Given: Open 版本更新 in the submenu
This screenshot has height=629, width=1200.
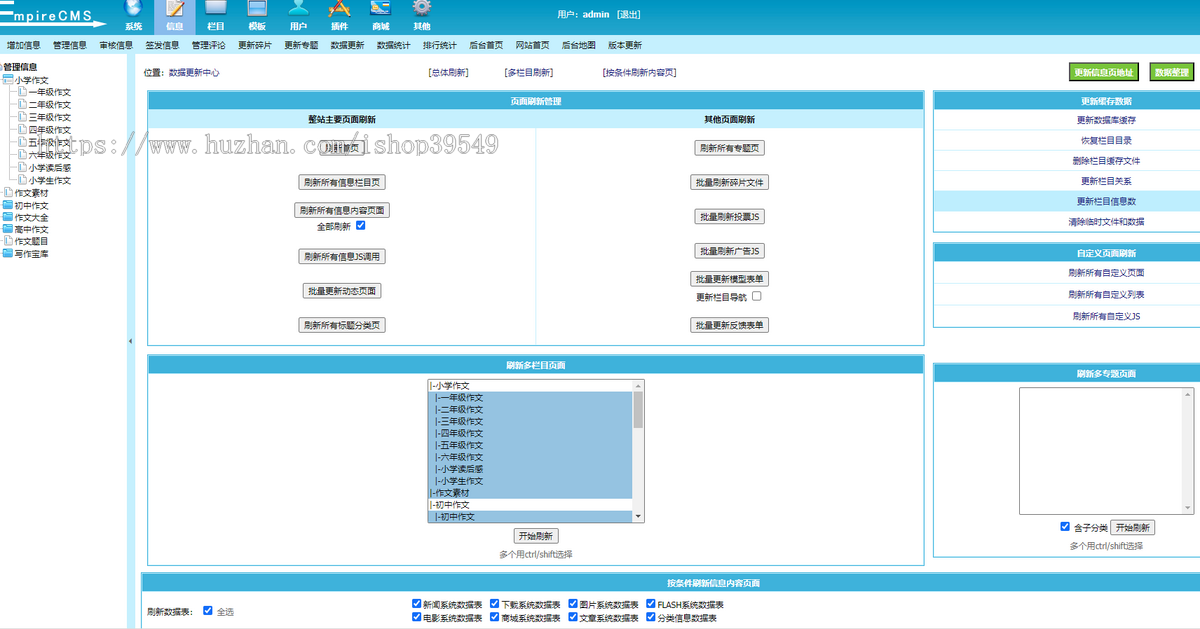Looking at the screenshot, I should (x=625, y=45).
